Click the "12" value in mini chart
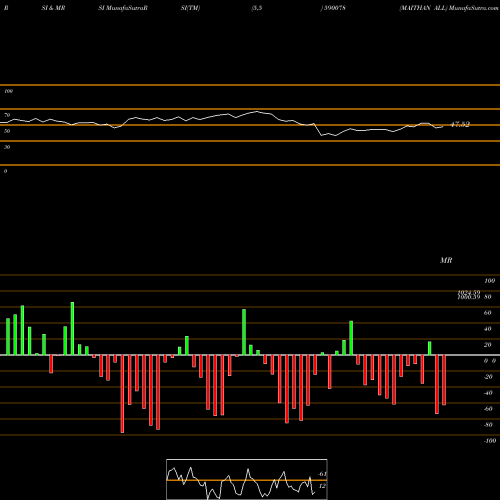 (322, 486)
